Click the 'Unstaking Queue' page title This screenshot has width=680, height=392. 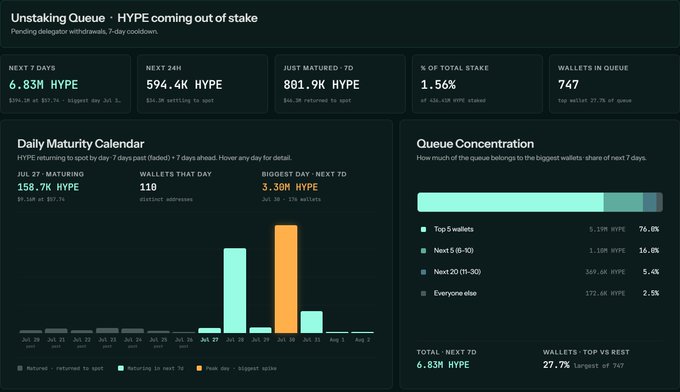[x=58, y=18]
